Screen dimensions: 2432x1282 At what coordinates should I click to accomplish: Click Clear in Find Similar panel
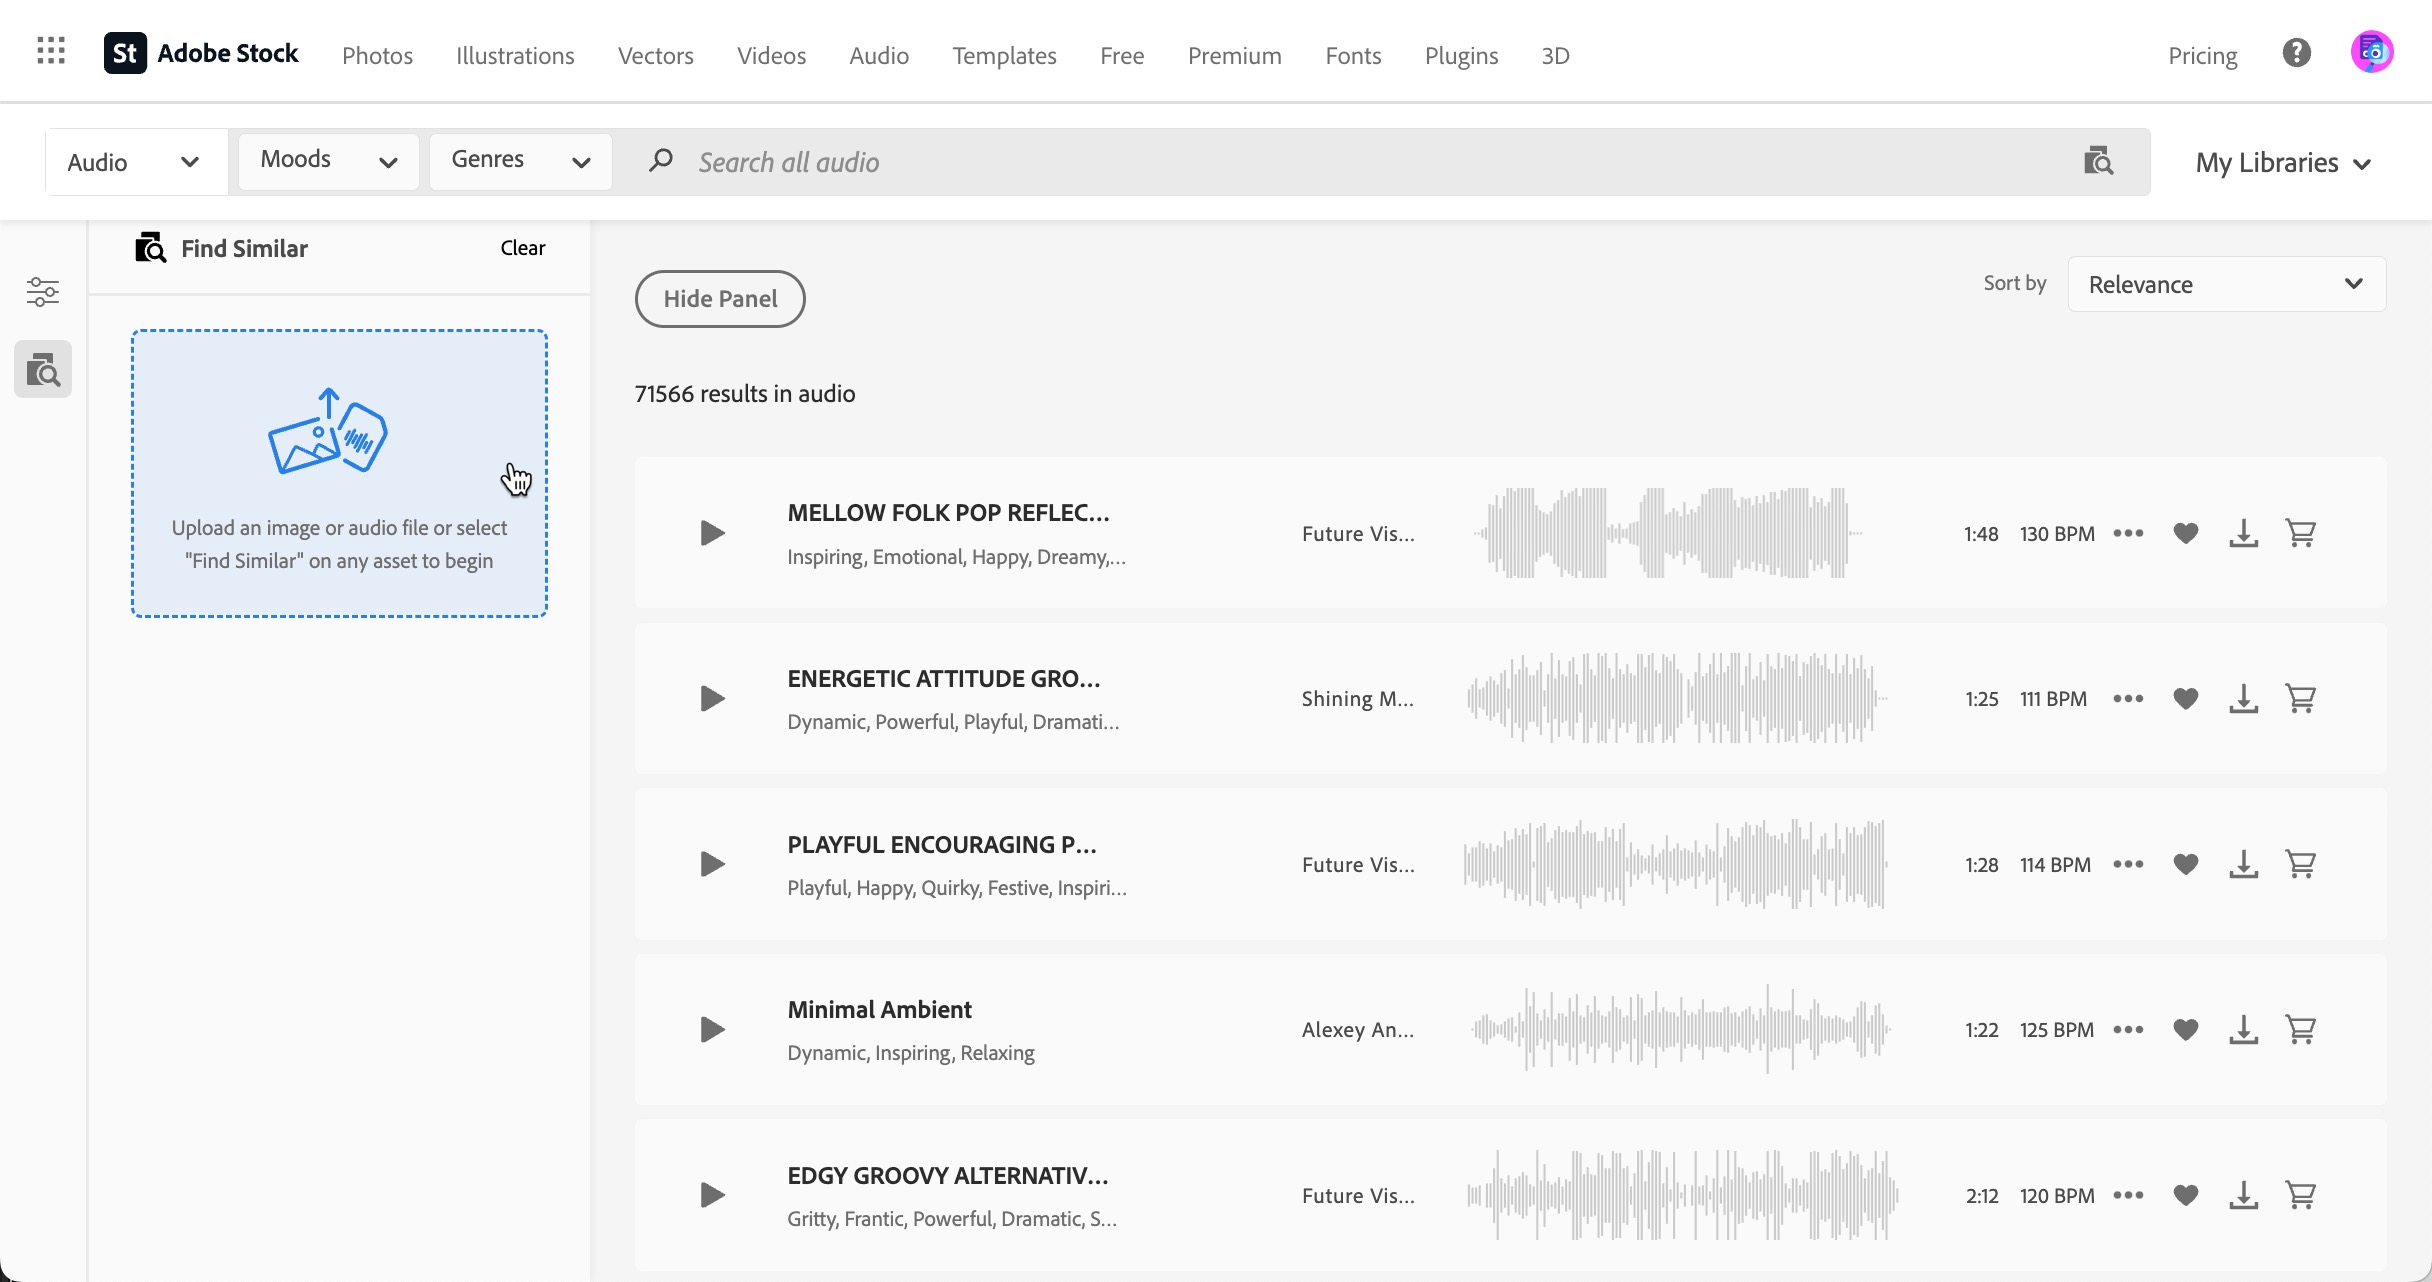point(522,248)
